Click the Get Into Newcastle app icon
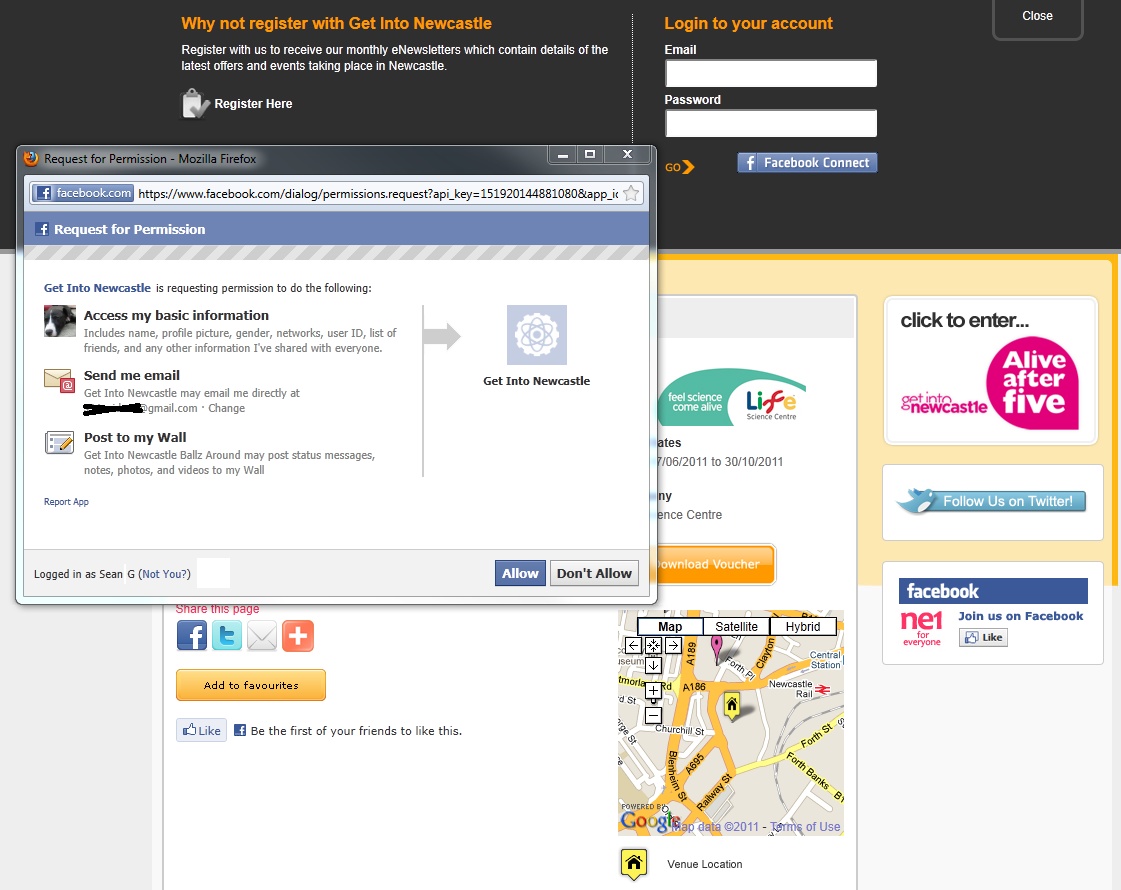The width and height of the screenshot is (1121, 890). point(537,335)
